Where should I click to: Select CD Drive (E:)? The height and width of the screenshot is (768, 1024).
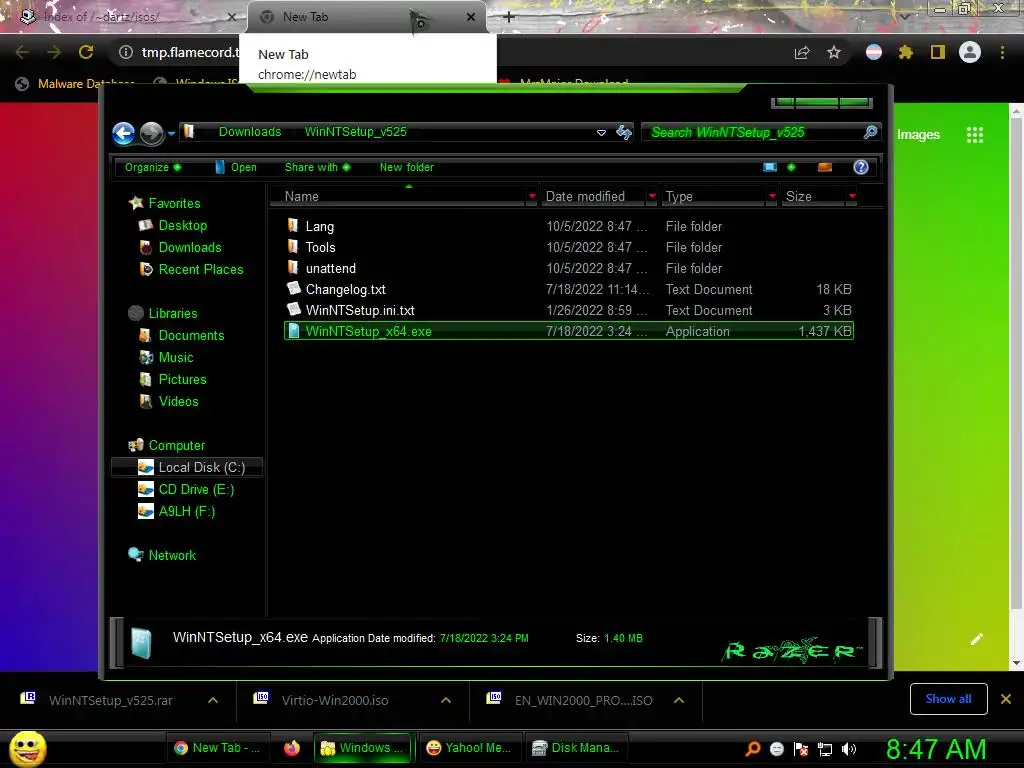click(x=196, y=489)
